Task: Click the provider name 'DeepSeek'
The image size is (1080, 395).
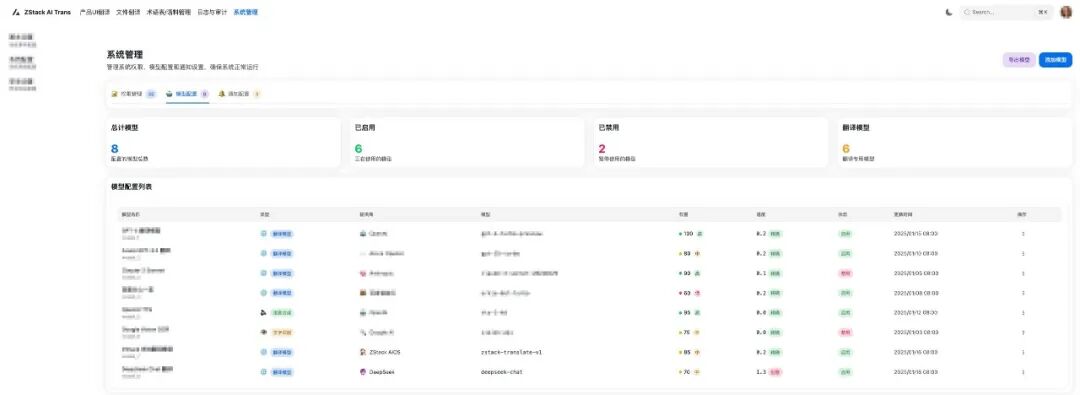Action: 382,372
